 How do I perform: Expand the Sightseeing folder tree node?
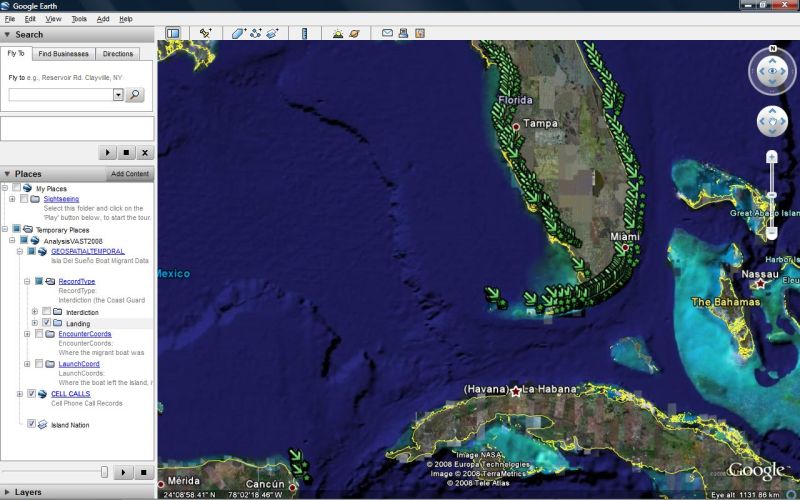[12, 199]
